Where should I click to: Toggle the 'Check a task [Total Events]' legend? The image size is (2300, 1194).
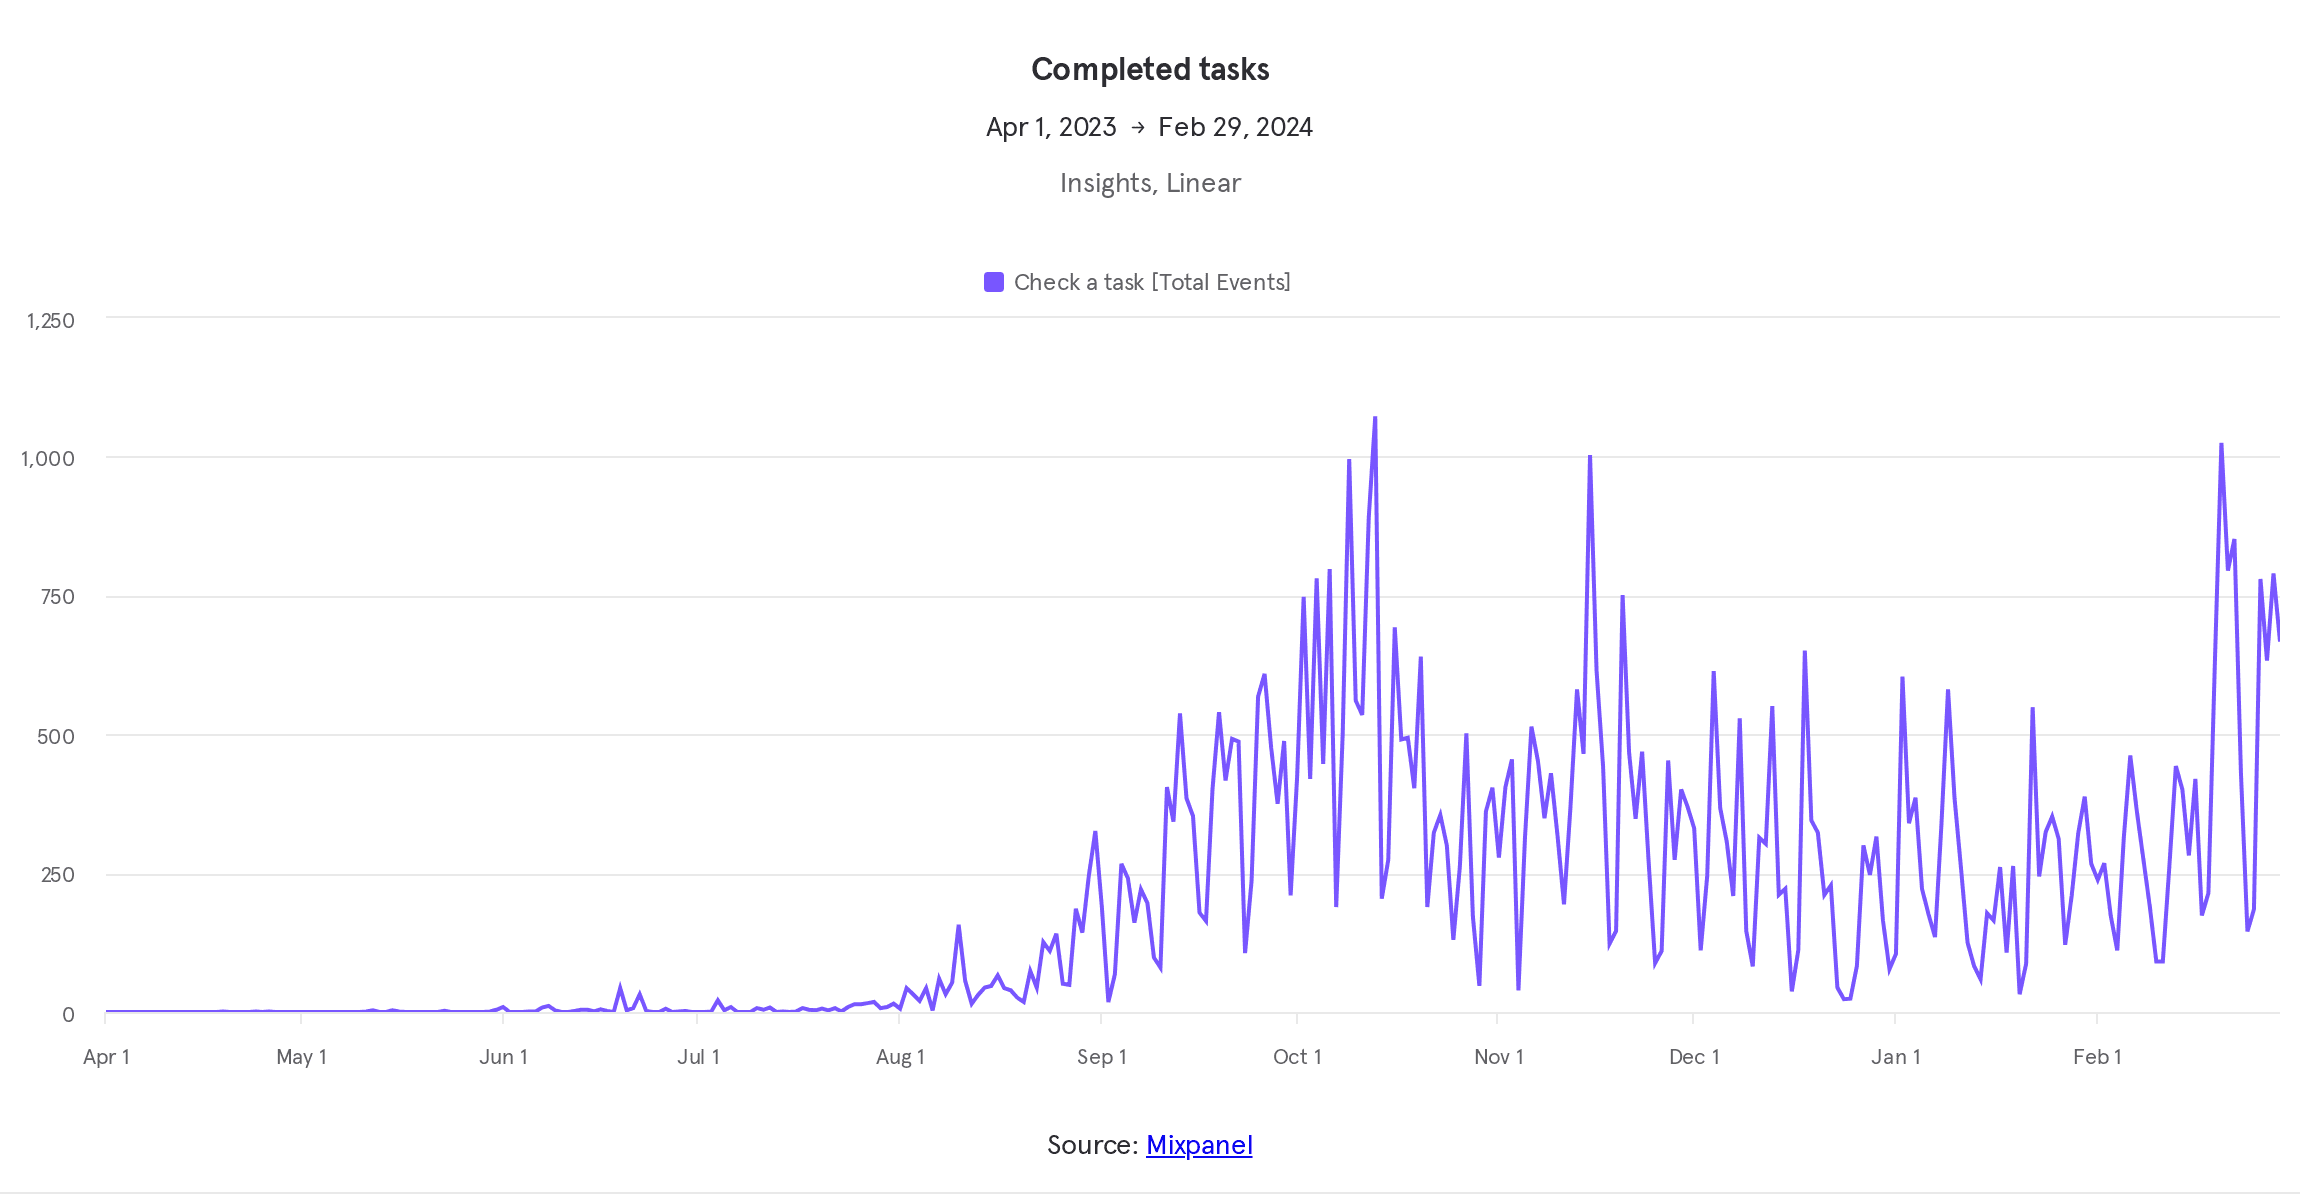point(1151,282)
